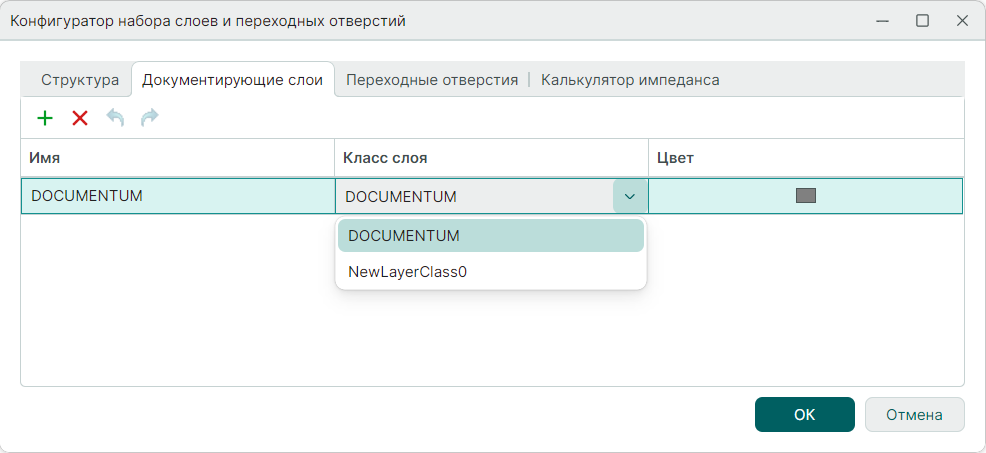
Task: Minimize the configurator dialog window
Action: pos(882,21)
